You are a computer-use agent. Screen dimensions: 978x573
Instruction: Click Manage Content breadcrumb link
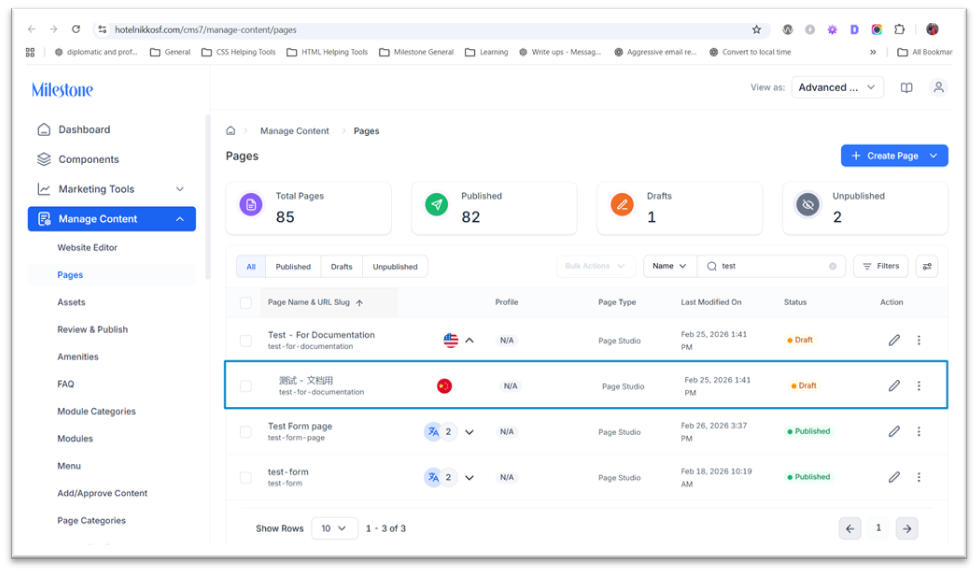click(294, 131)
